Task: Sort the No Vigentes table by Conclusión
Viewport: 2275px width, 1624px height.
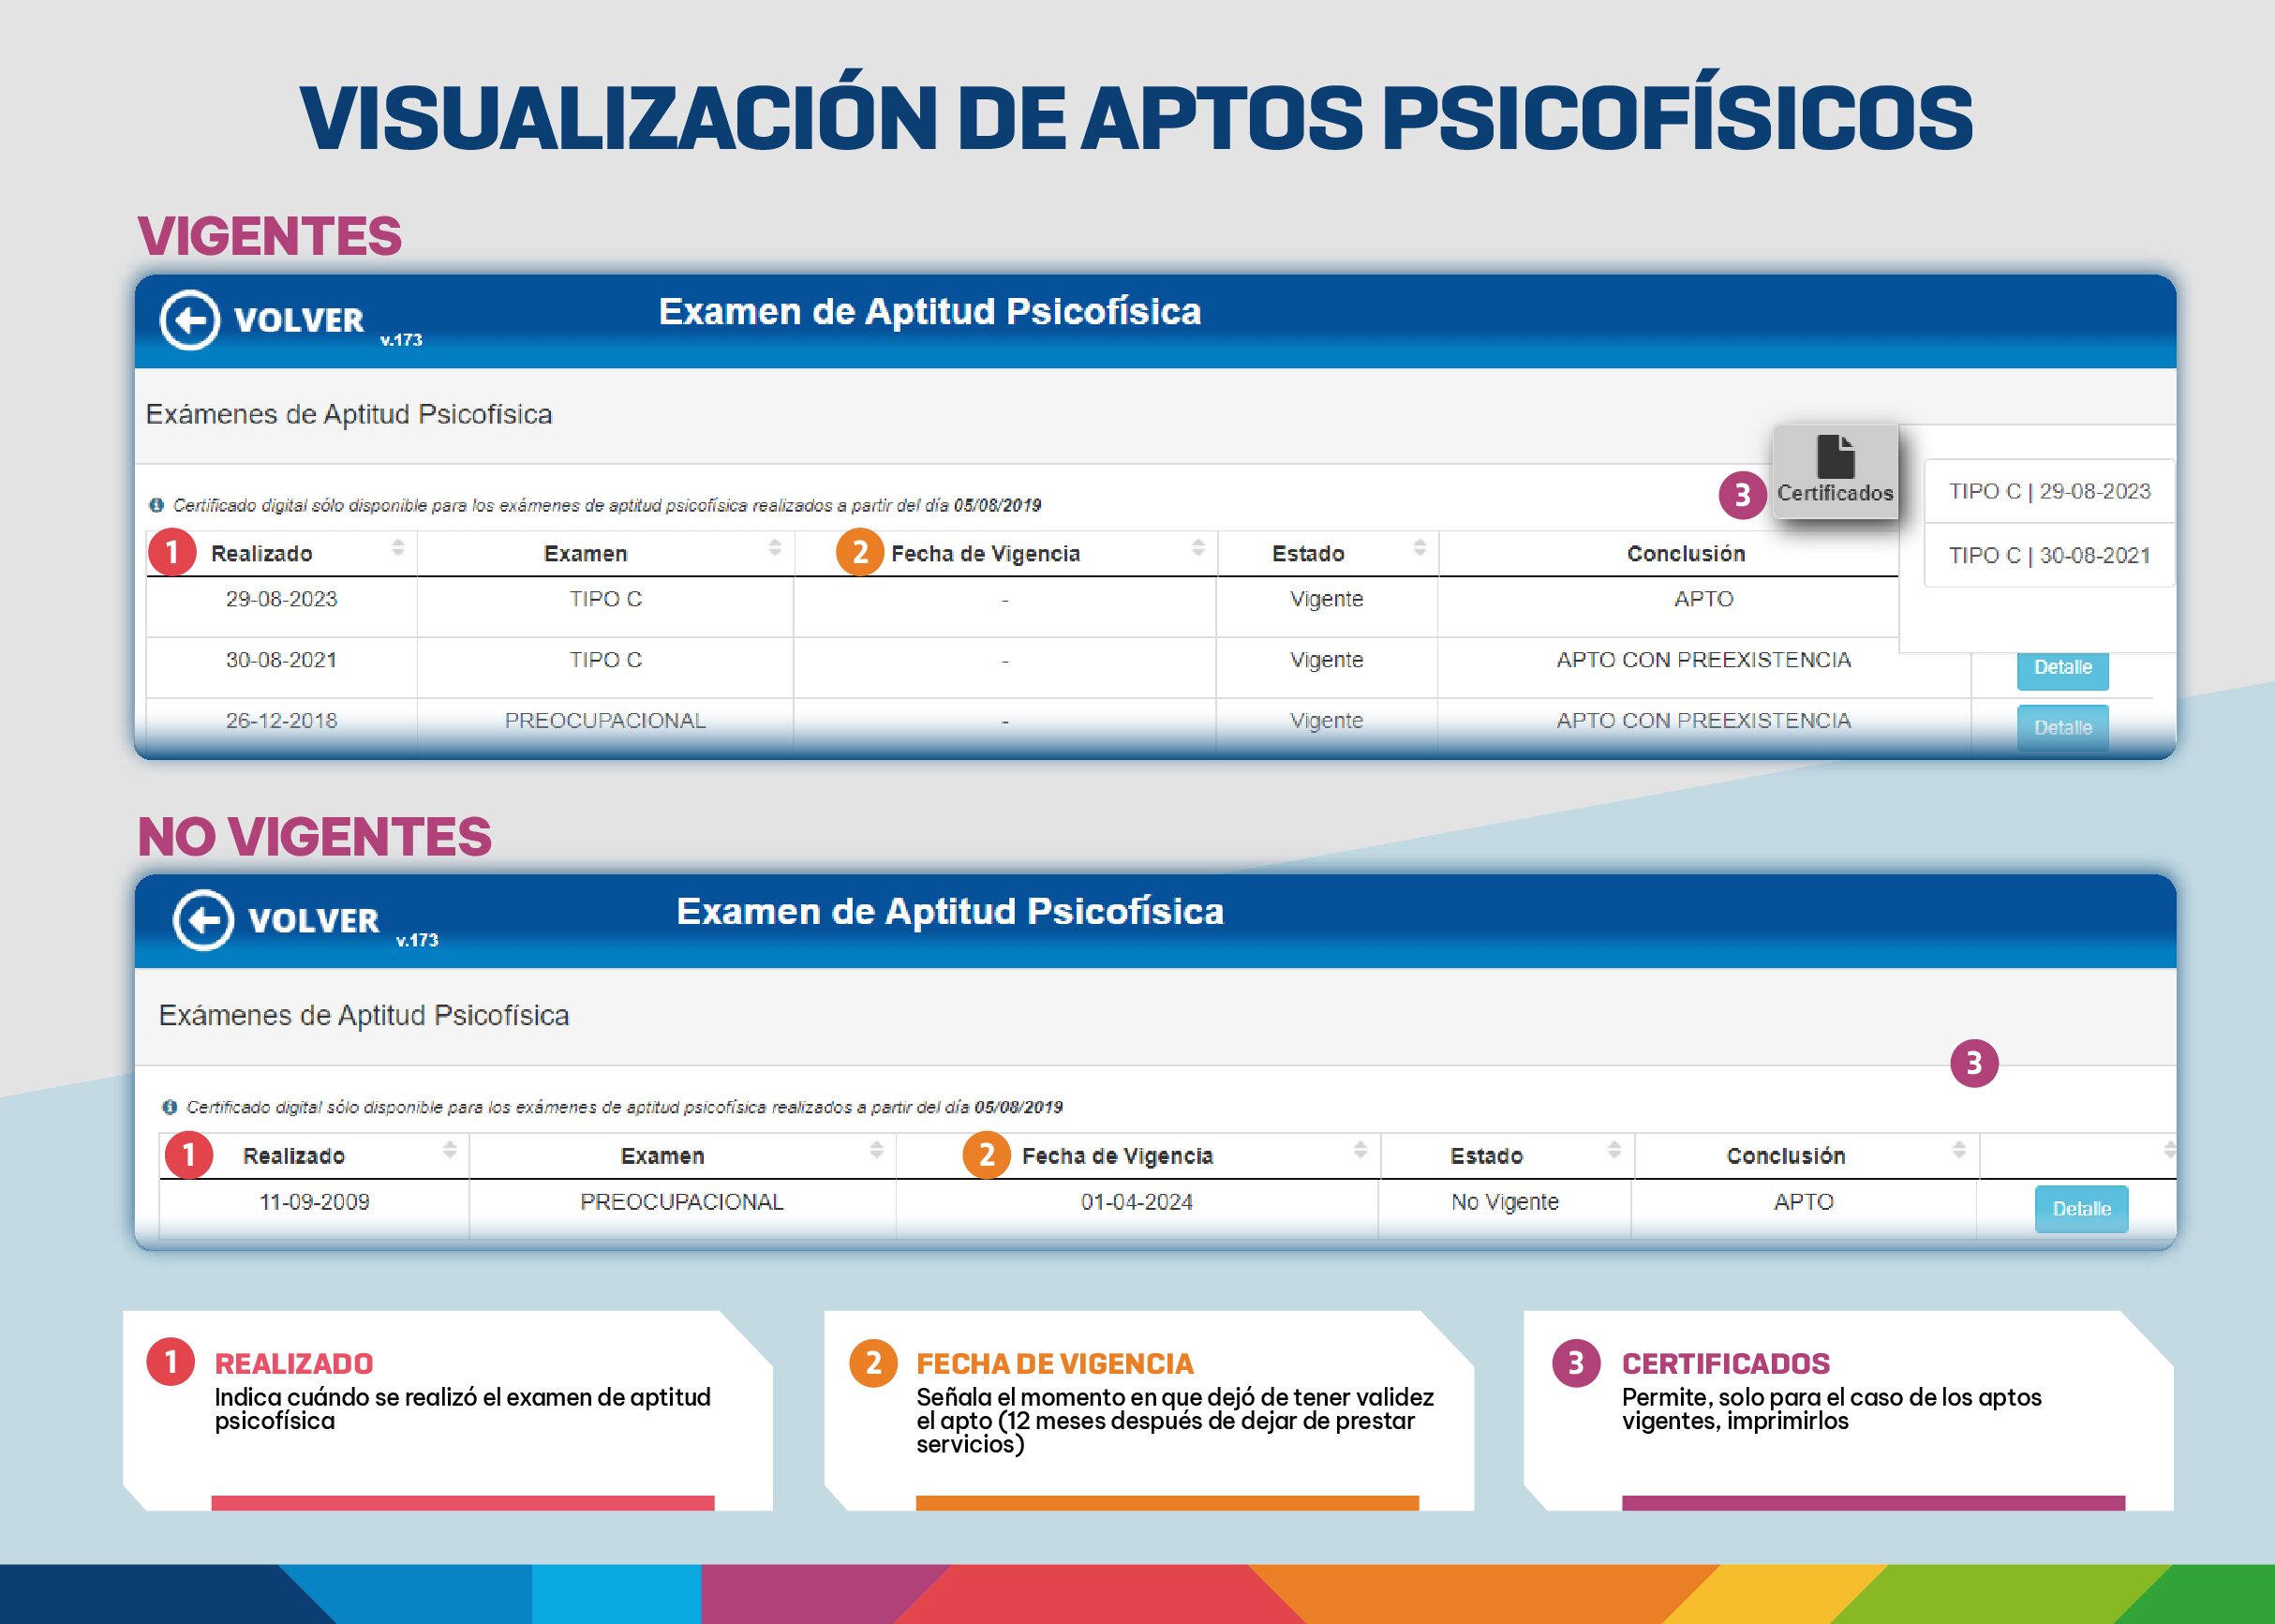Action: [1959, 1150]
